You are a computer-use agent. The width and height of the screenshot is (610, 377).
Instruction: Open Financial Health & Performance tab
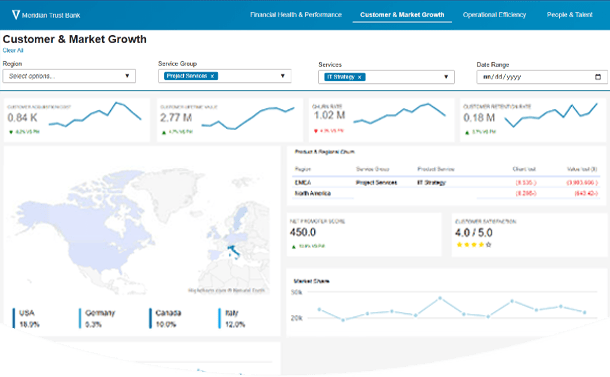pyautogui.click(x=296, y=15)
